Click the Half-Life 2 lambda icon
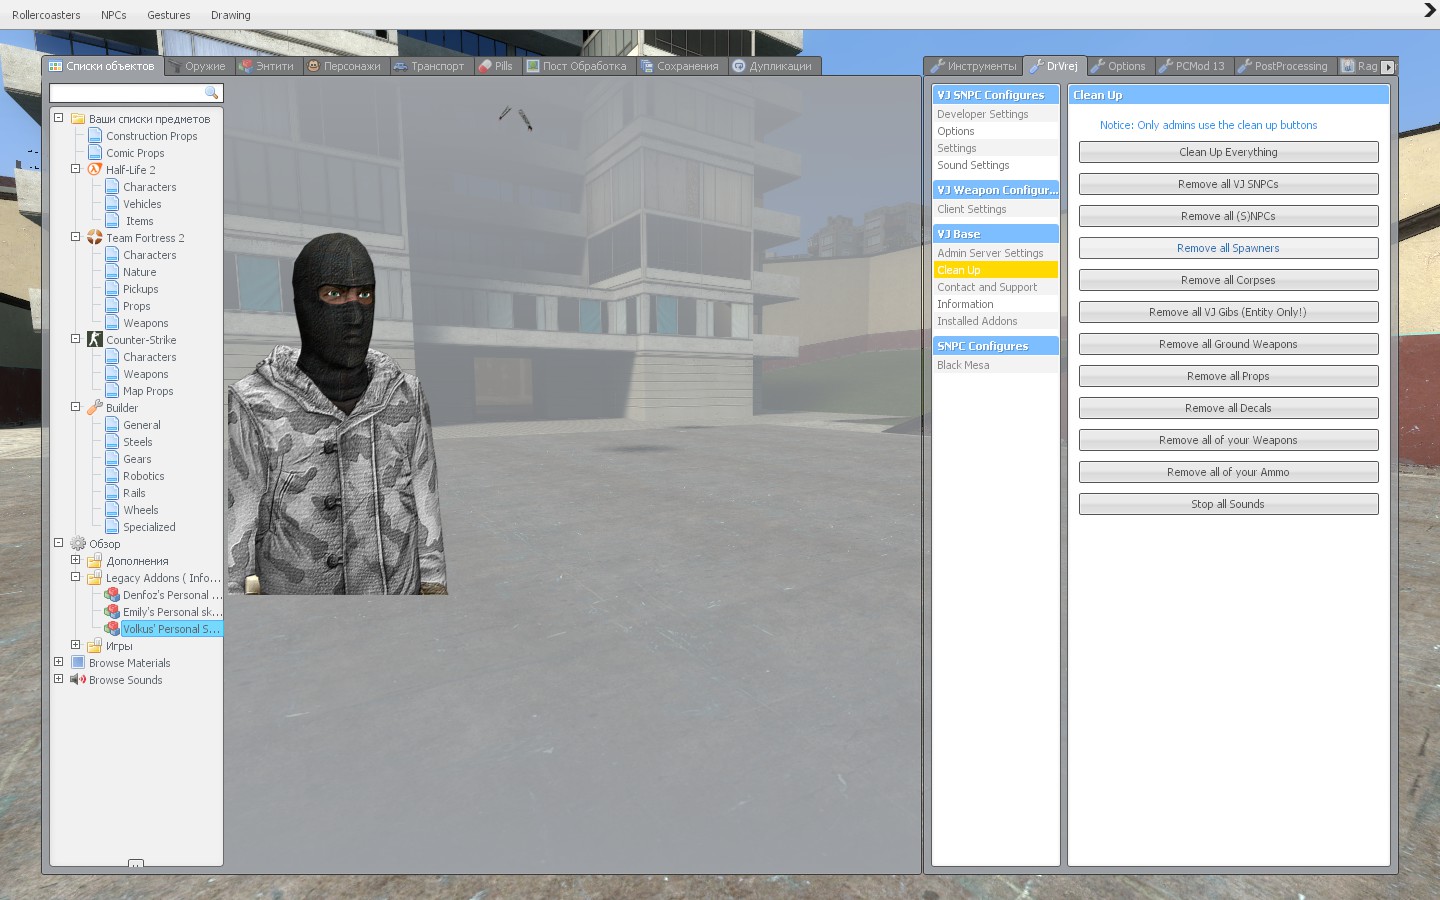This screenshot has height=900, width=1440. pos(95,170)
